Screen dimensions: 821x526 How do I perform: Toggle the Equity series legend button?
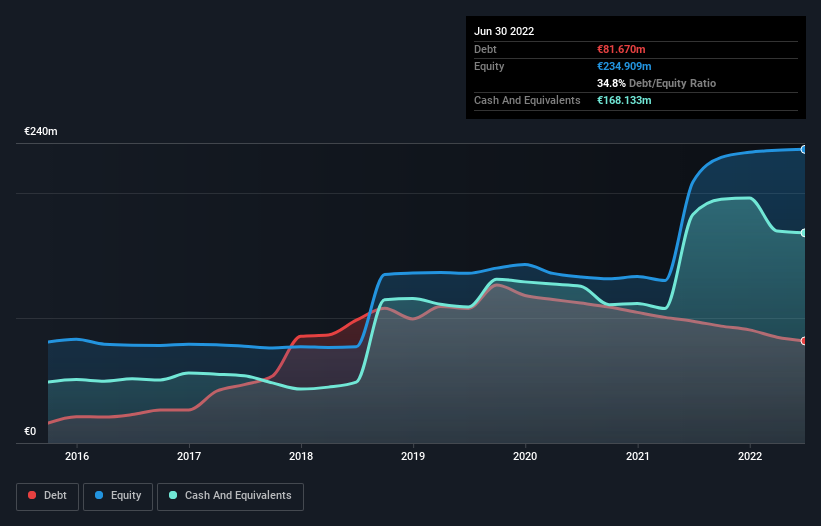(x=118, y=496)
